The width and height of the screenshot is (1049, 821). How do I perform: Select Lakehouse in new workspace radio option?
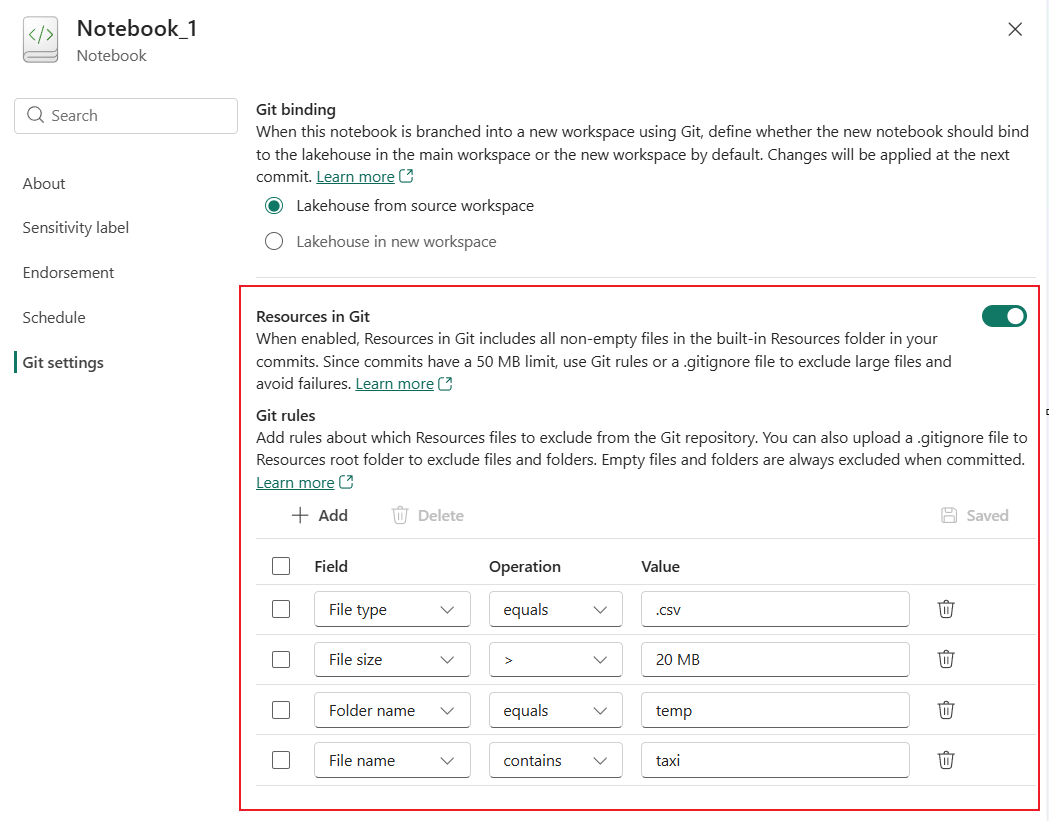(x=274, y=241)
